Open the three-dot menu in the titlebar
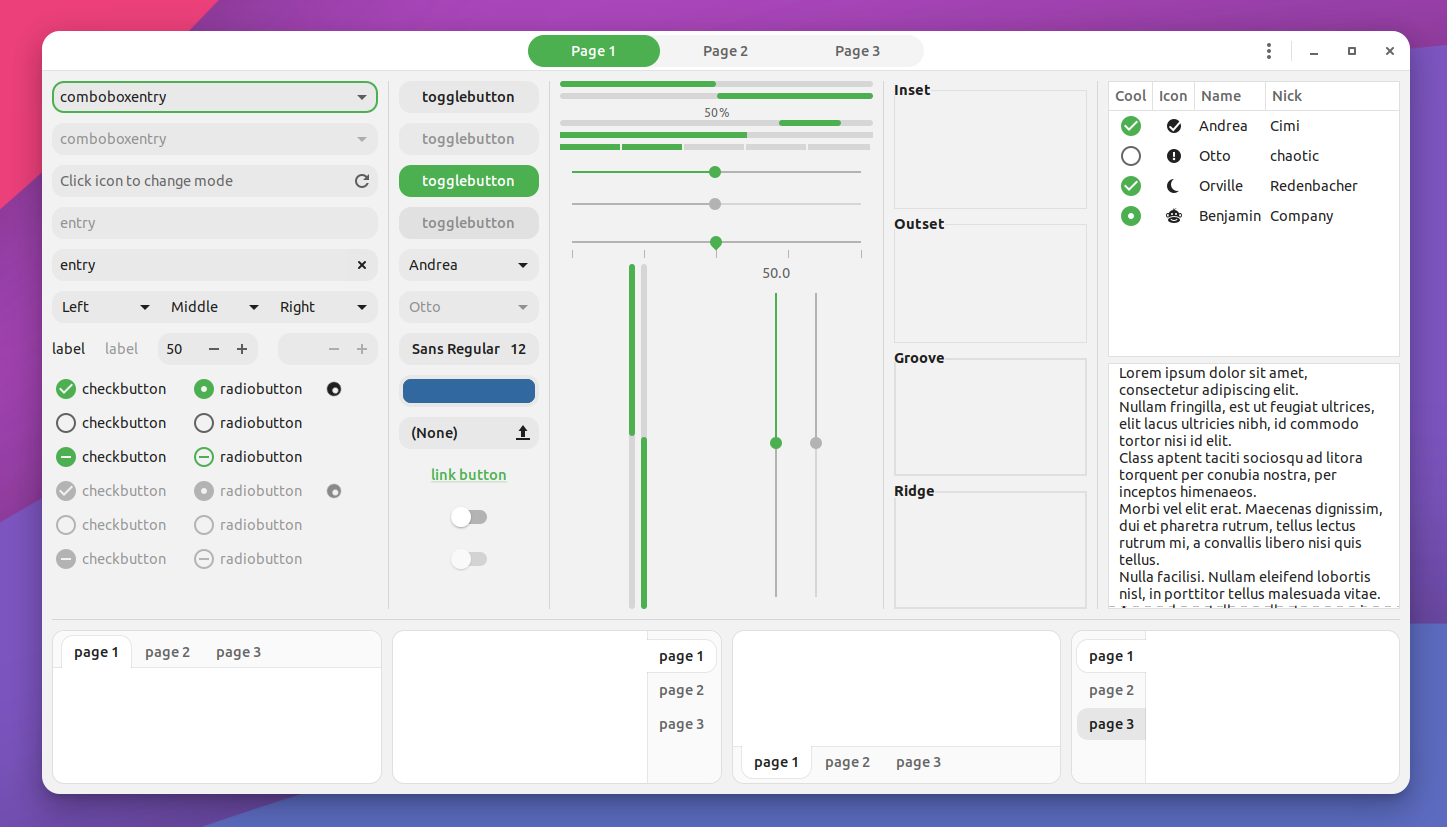Image resolution: width=1447 pixels, height=827 pixels. tap(1268, 50)
